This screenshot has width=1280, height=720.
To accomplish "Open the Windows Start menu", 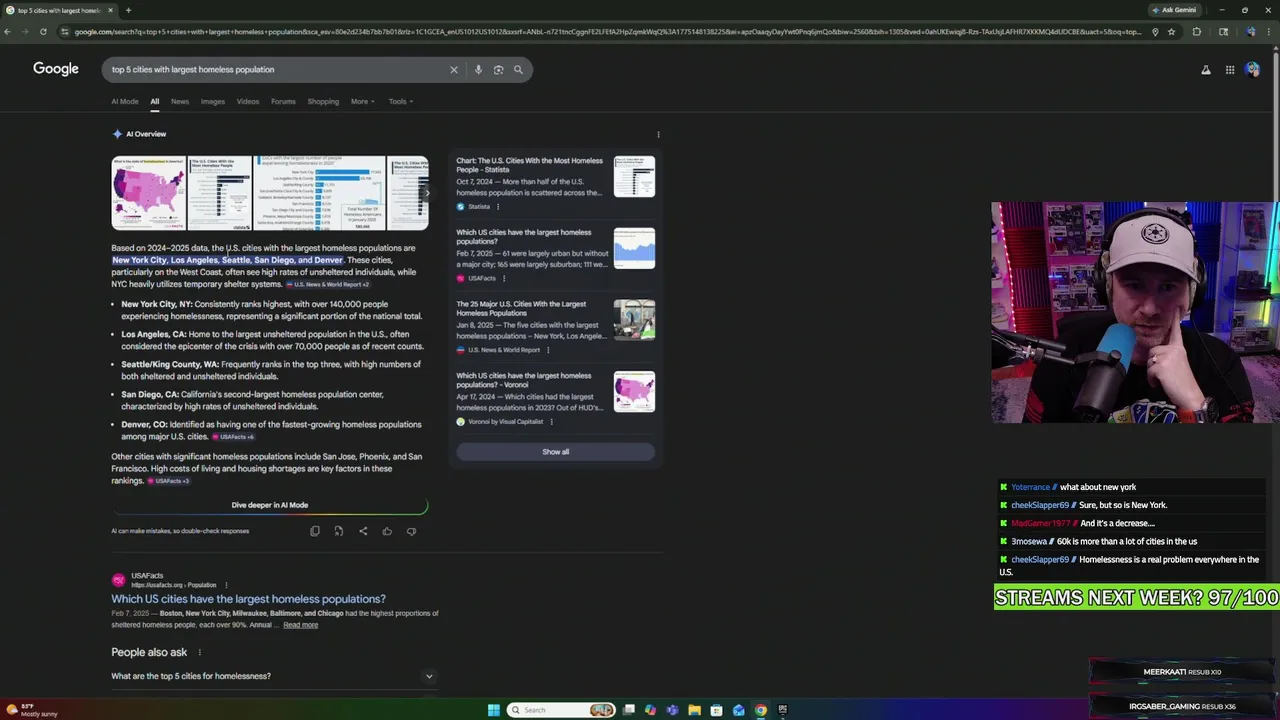I will [493, 710].
